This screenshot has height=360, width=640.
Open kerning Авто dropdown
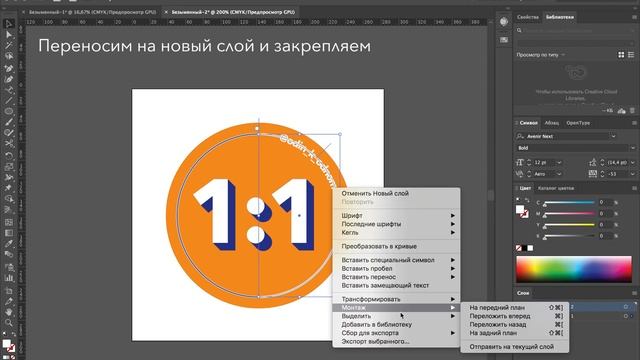click(559, 174)
